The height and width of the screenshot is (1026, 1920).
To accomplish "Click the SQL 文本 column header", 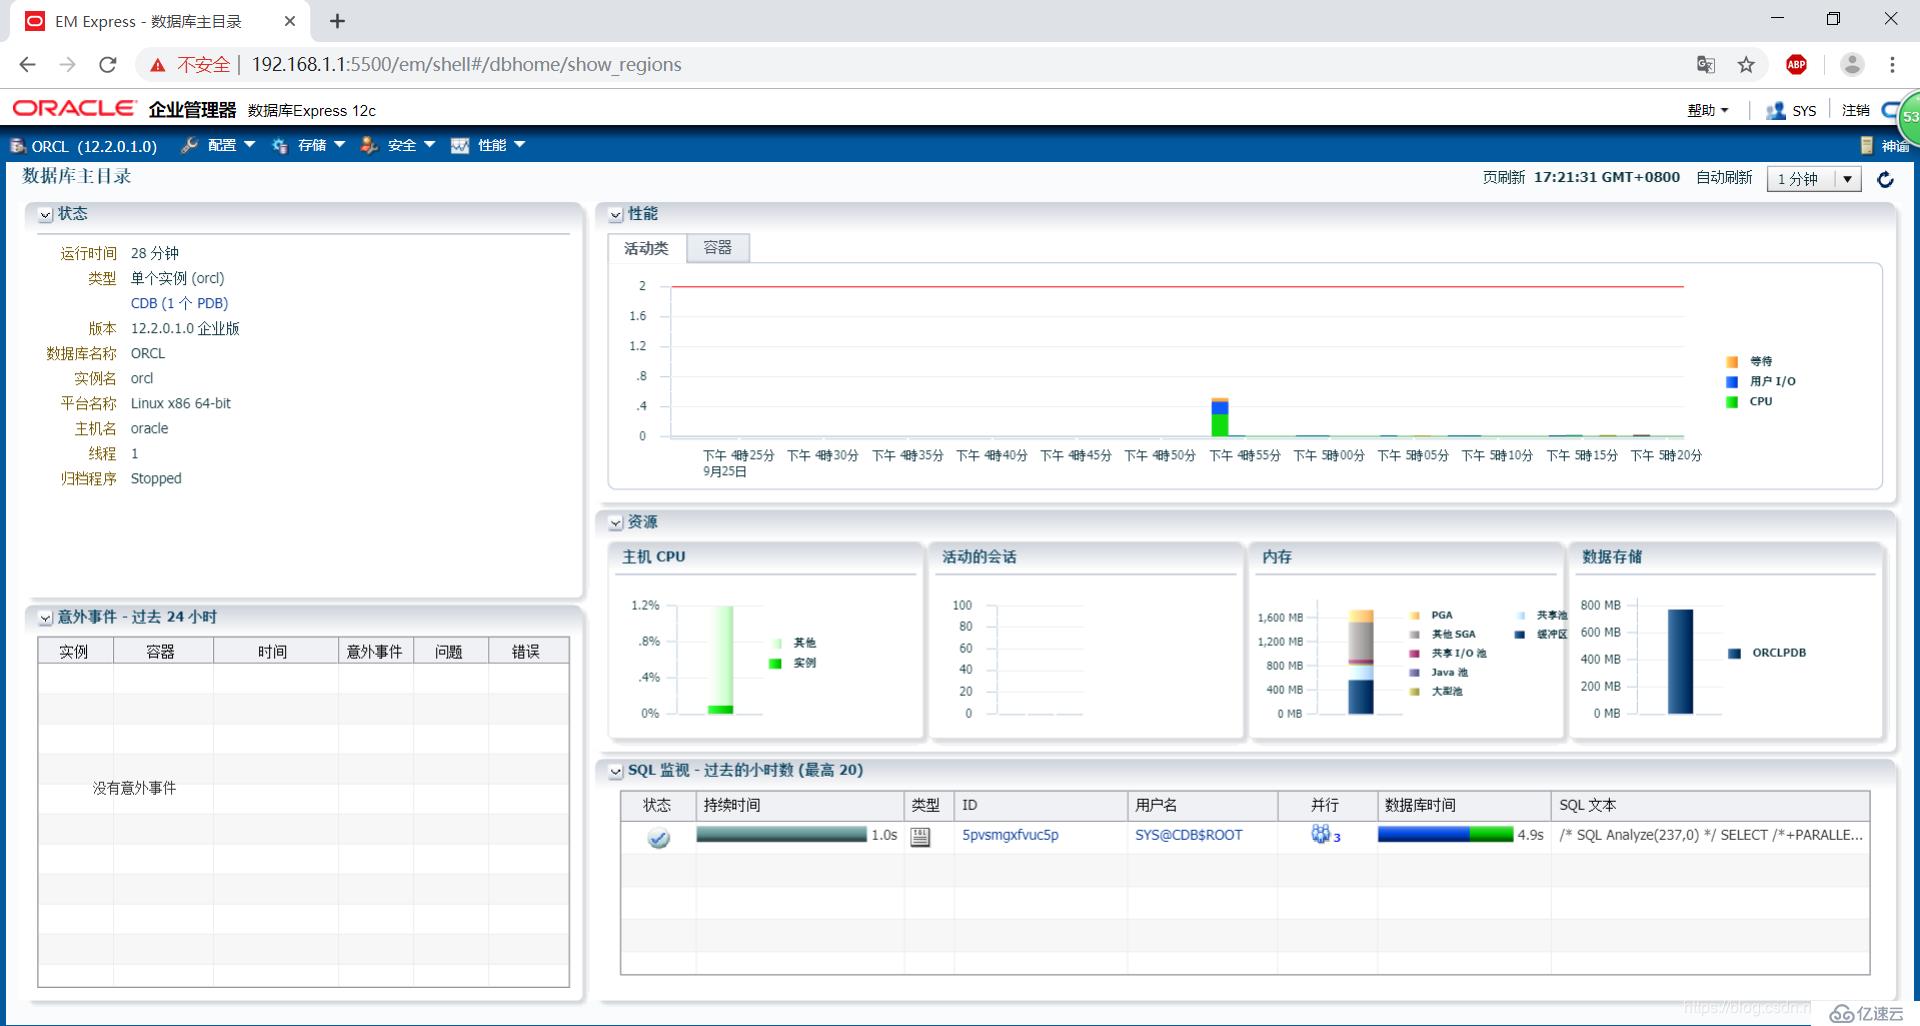I will point(1710,805).
